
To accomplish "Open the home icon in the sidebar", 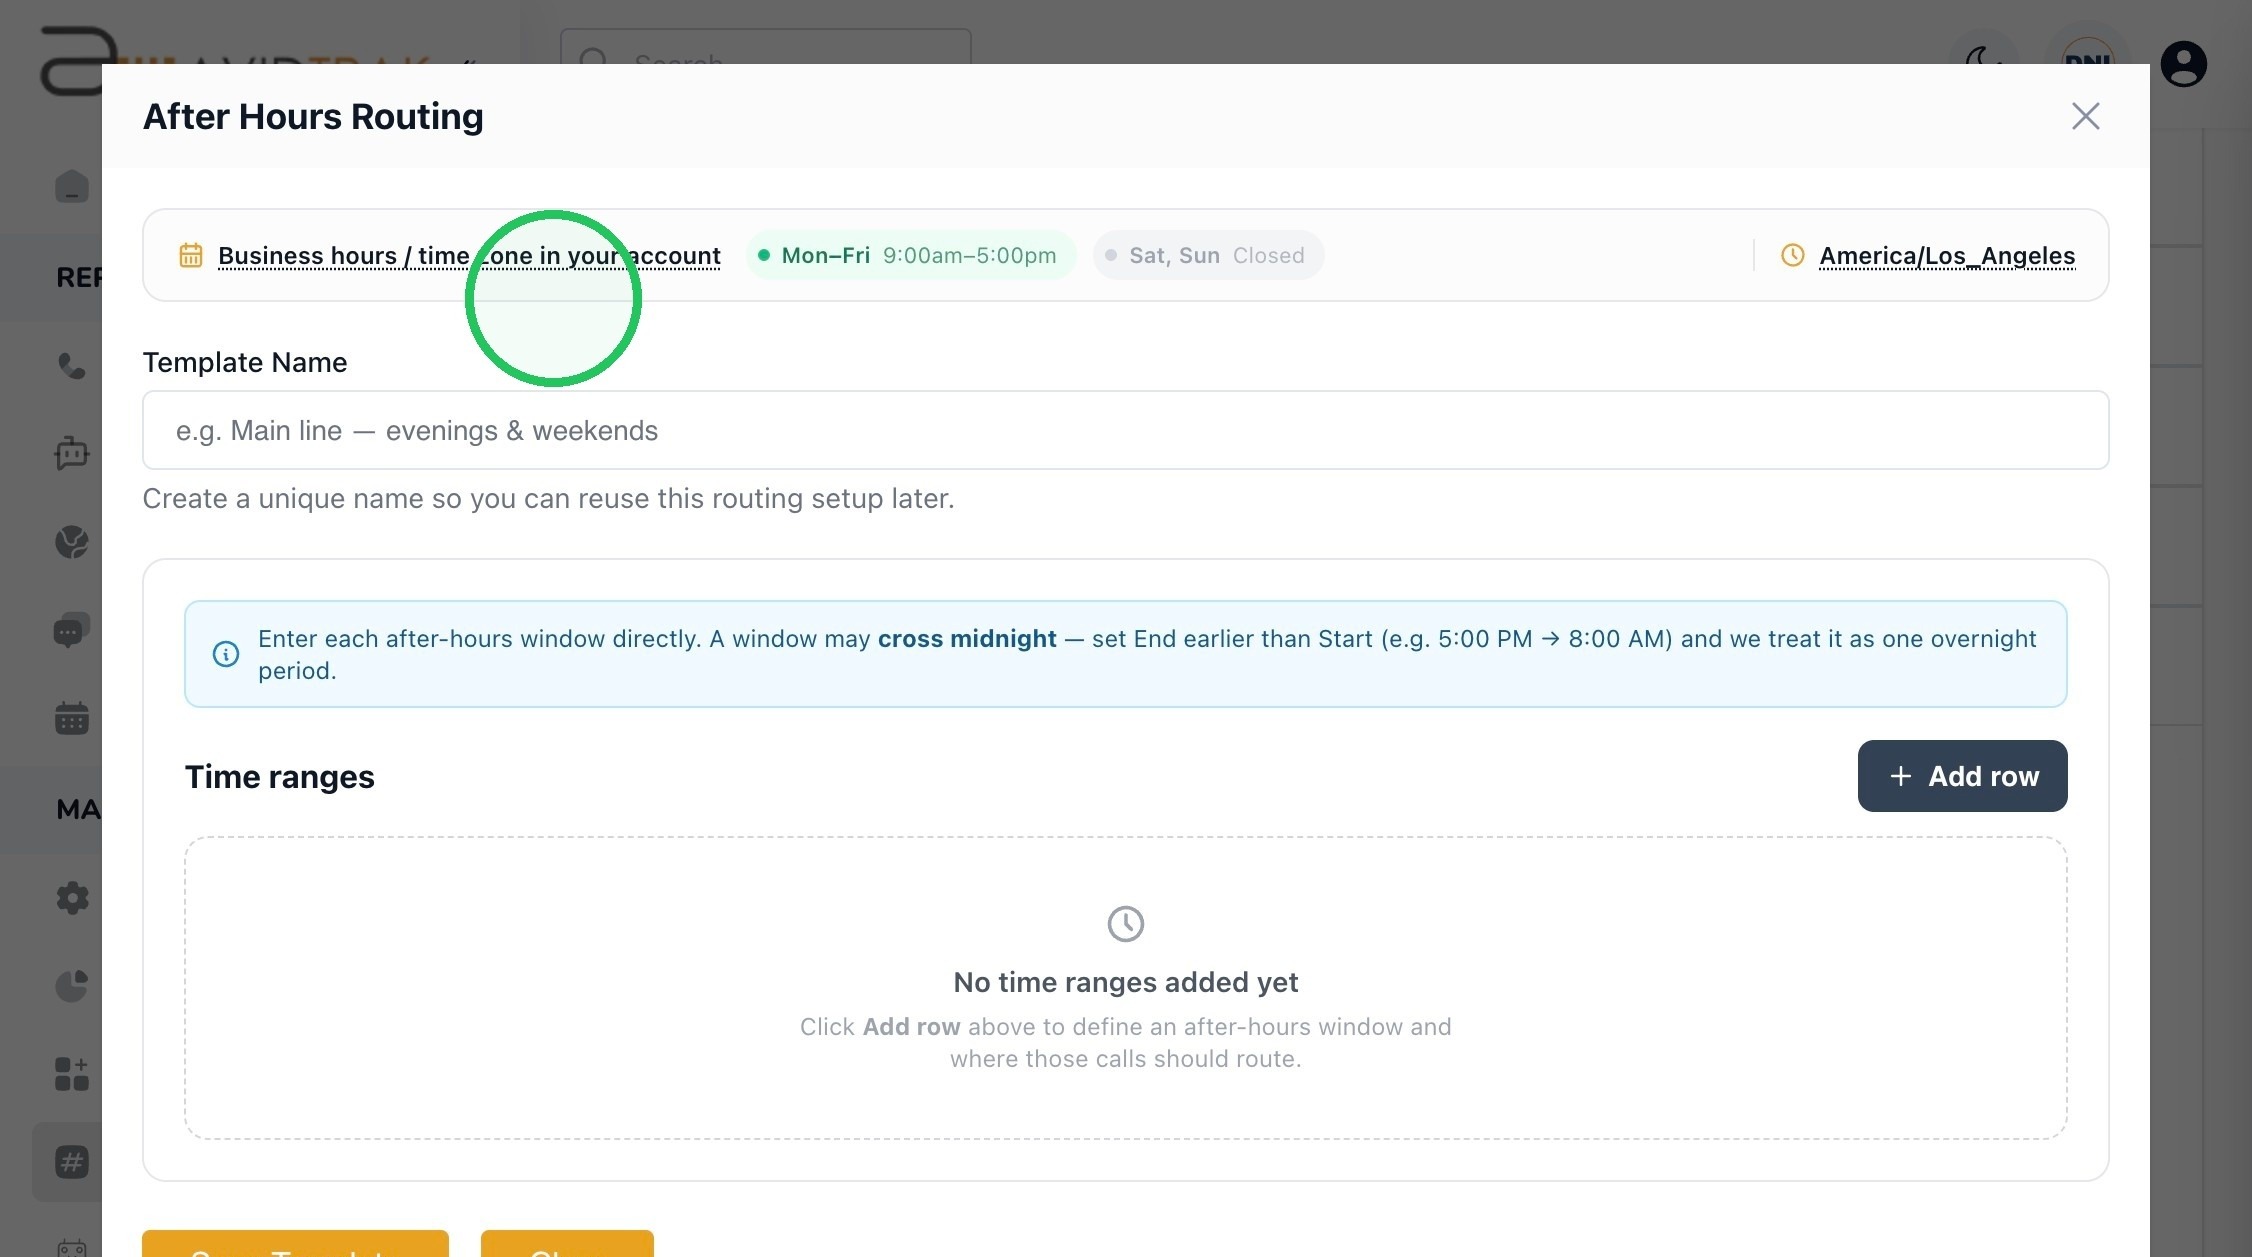I will click(x=72, y=187).
